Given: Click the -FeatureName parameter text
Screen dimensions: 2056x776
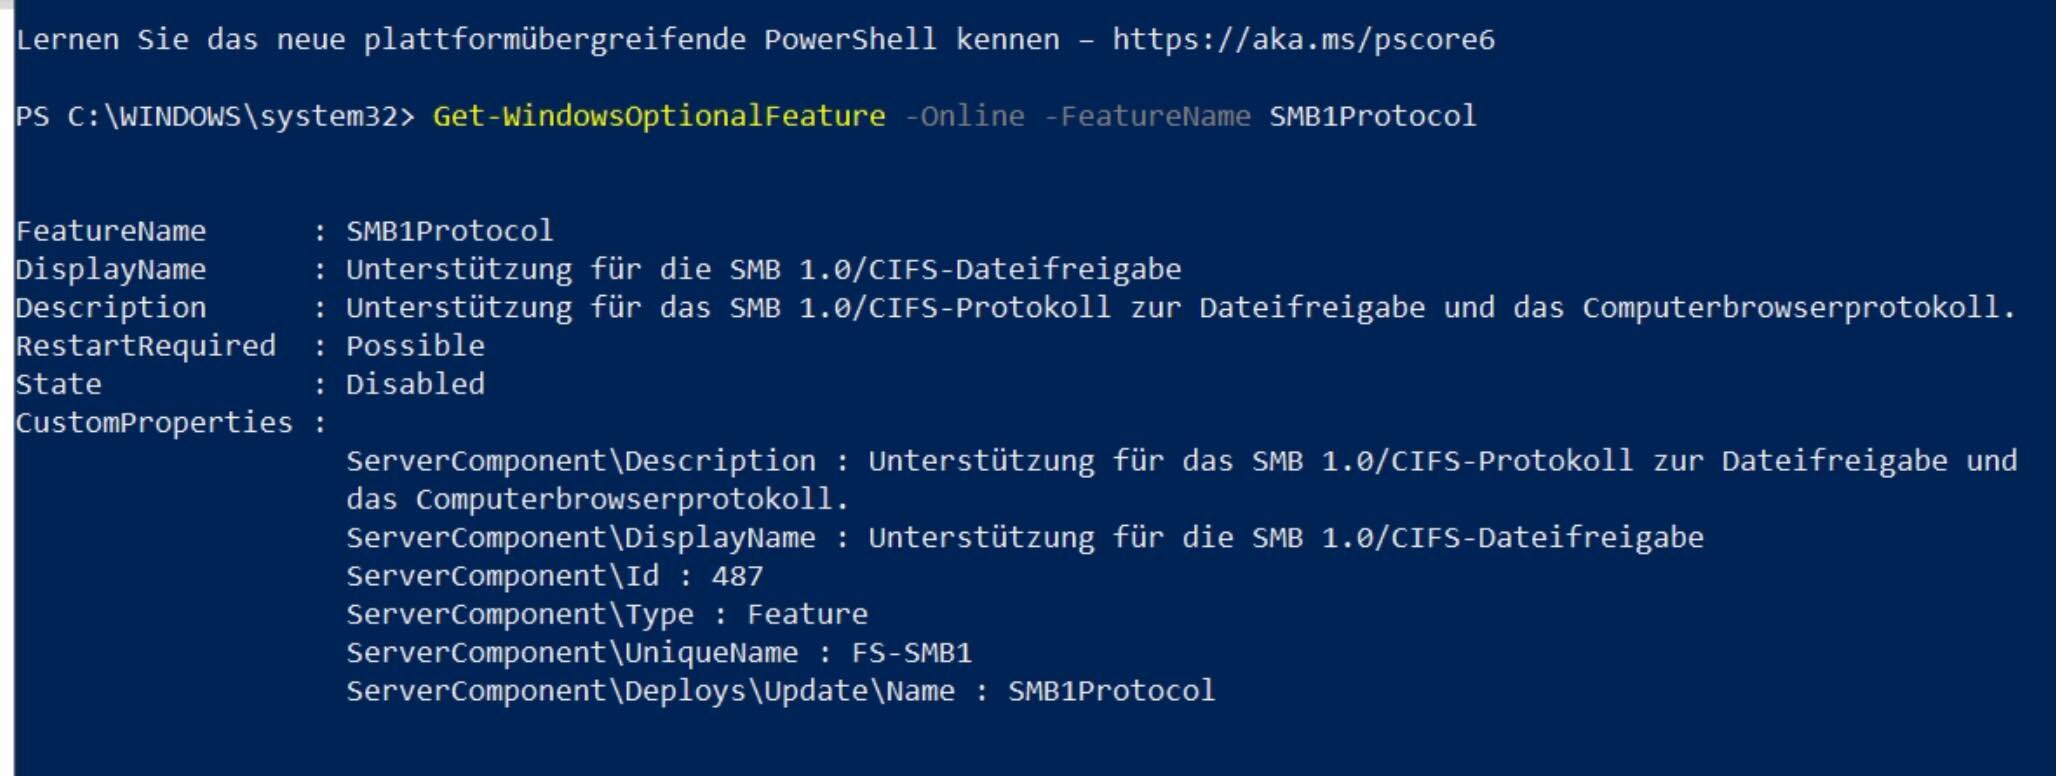Looking at the screenshot, I should tap(1146, 116).
